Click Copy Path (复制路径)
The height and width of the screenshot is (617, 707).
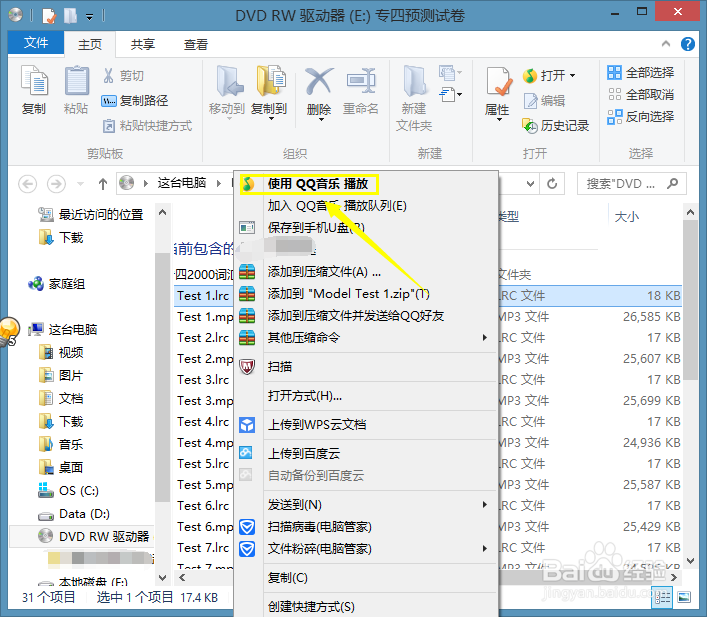point(135,101)
